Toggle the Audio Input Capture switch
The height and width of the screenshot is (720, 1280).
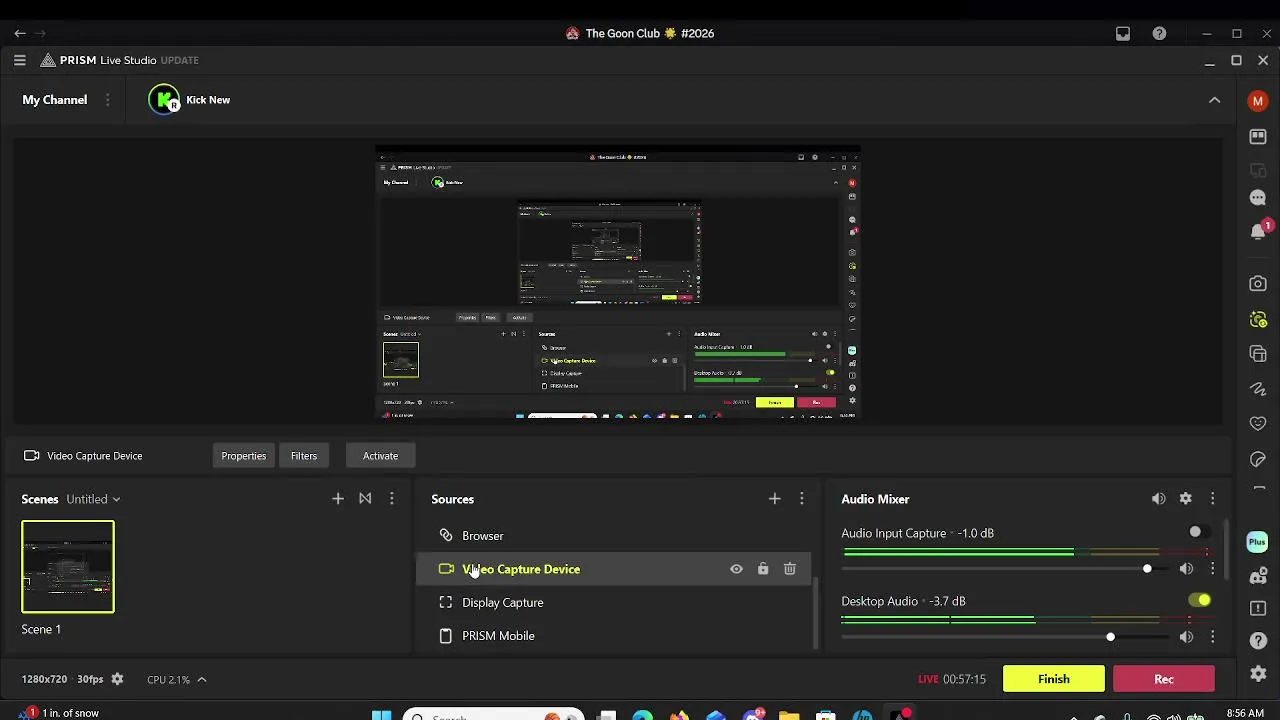pos(1199,532)
